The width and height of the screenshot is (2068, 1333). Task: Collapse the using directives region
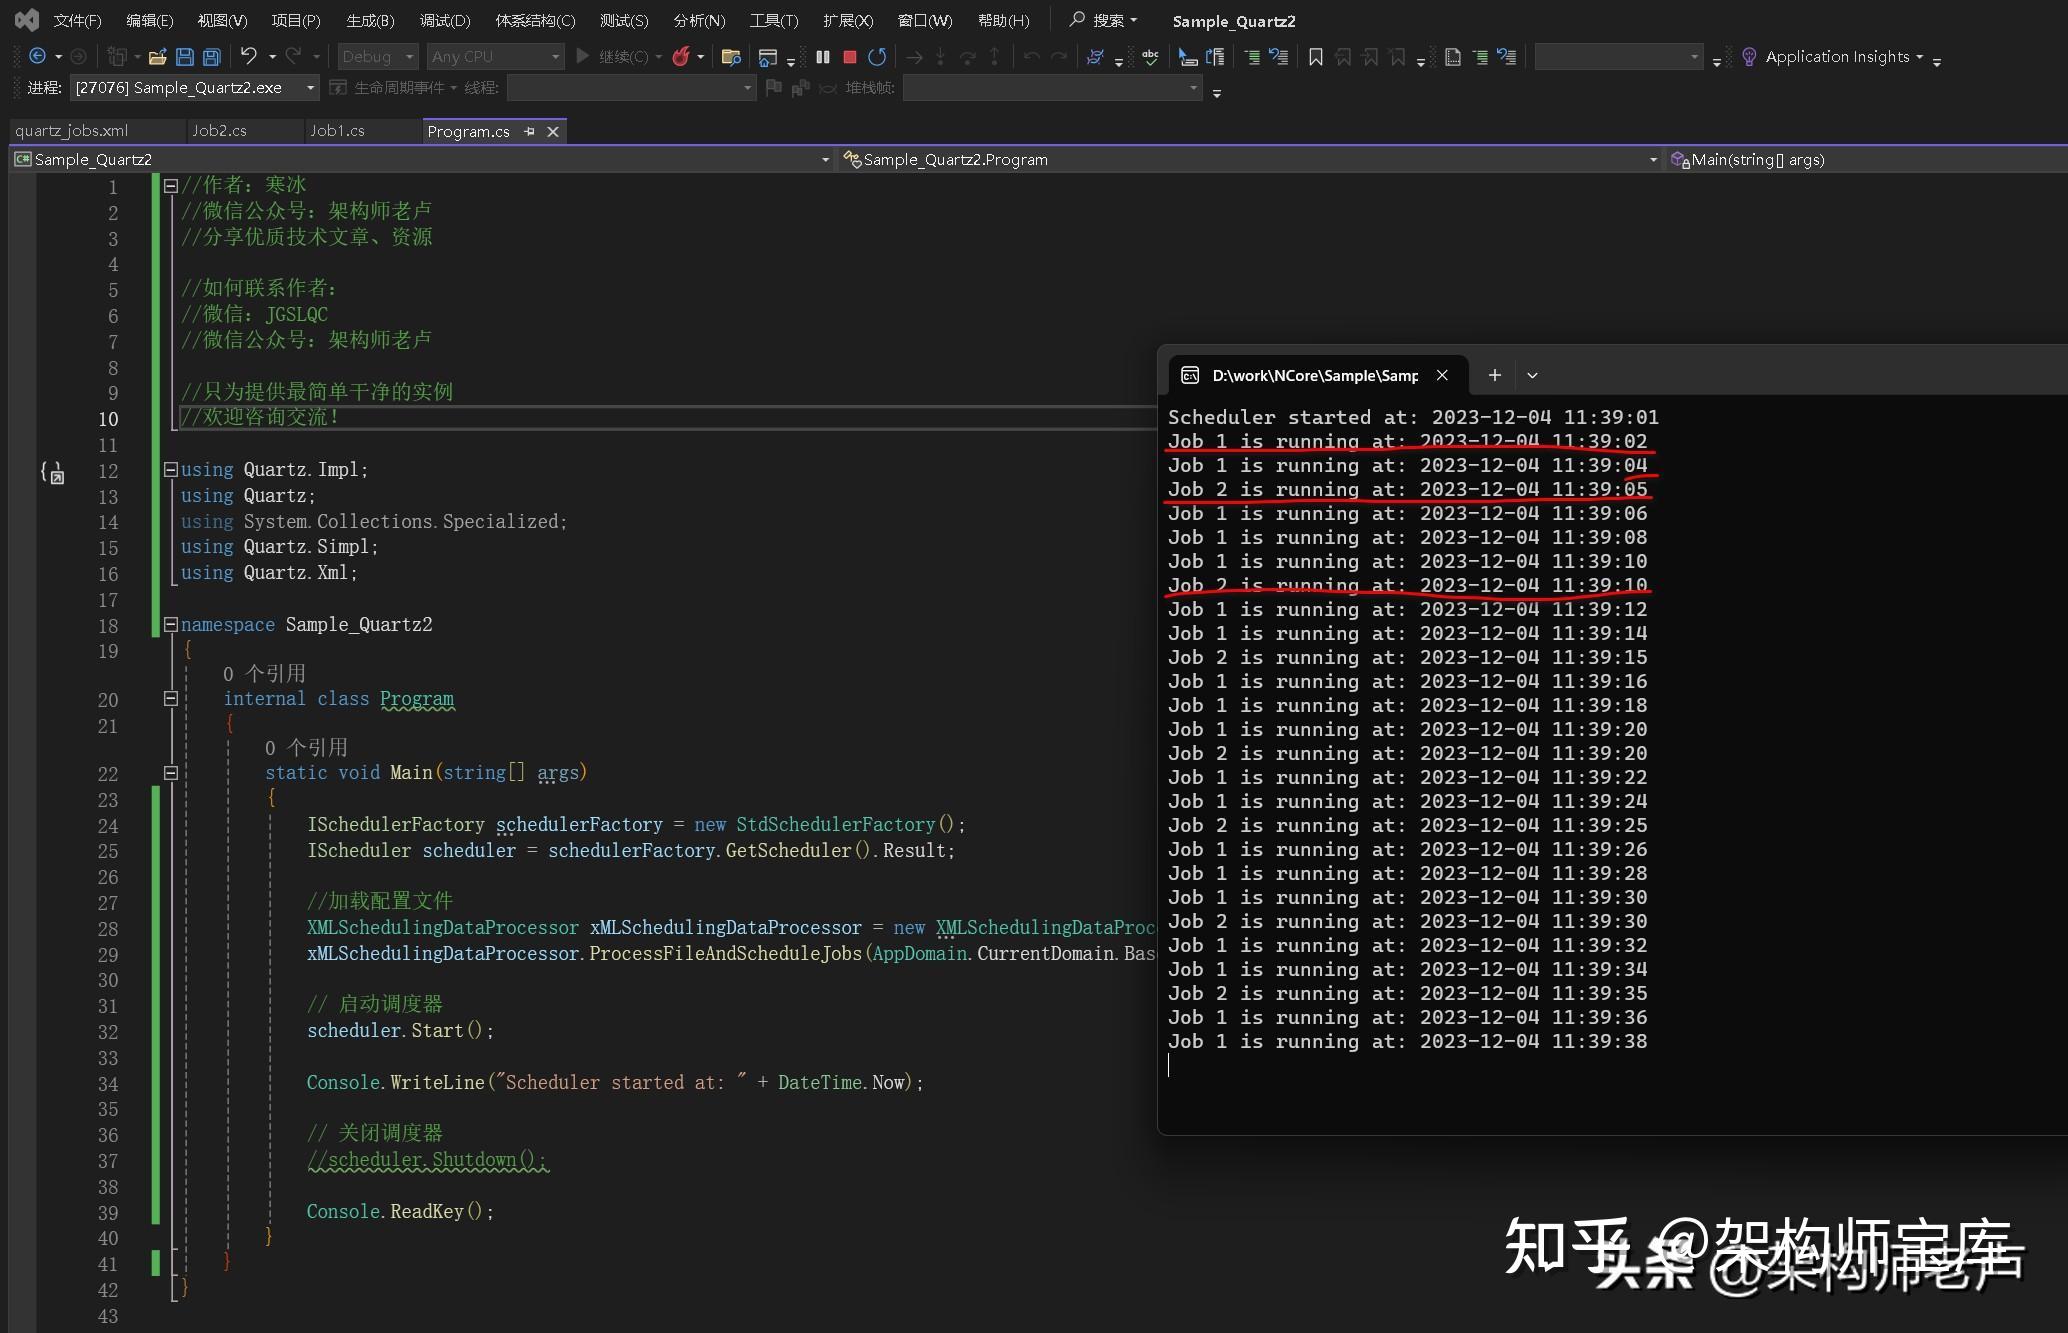[x=170, y=469]
